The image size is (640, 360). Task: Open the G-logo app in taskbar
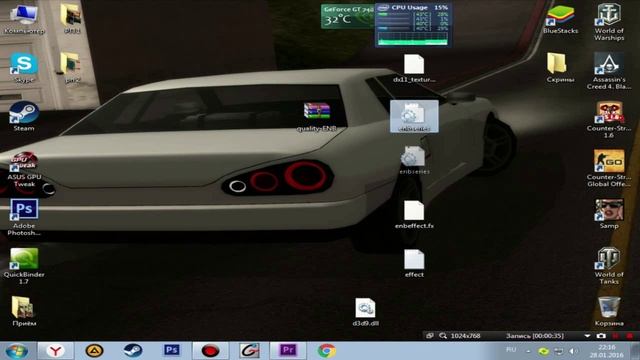(249, 351)
